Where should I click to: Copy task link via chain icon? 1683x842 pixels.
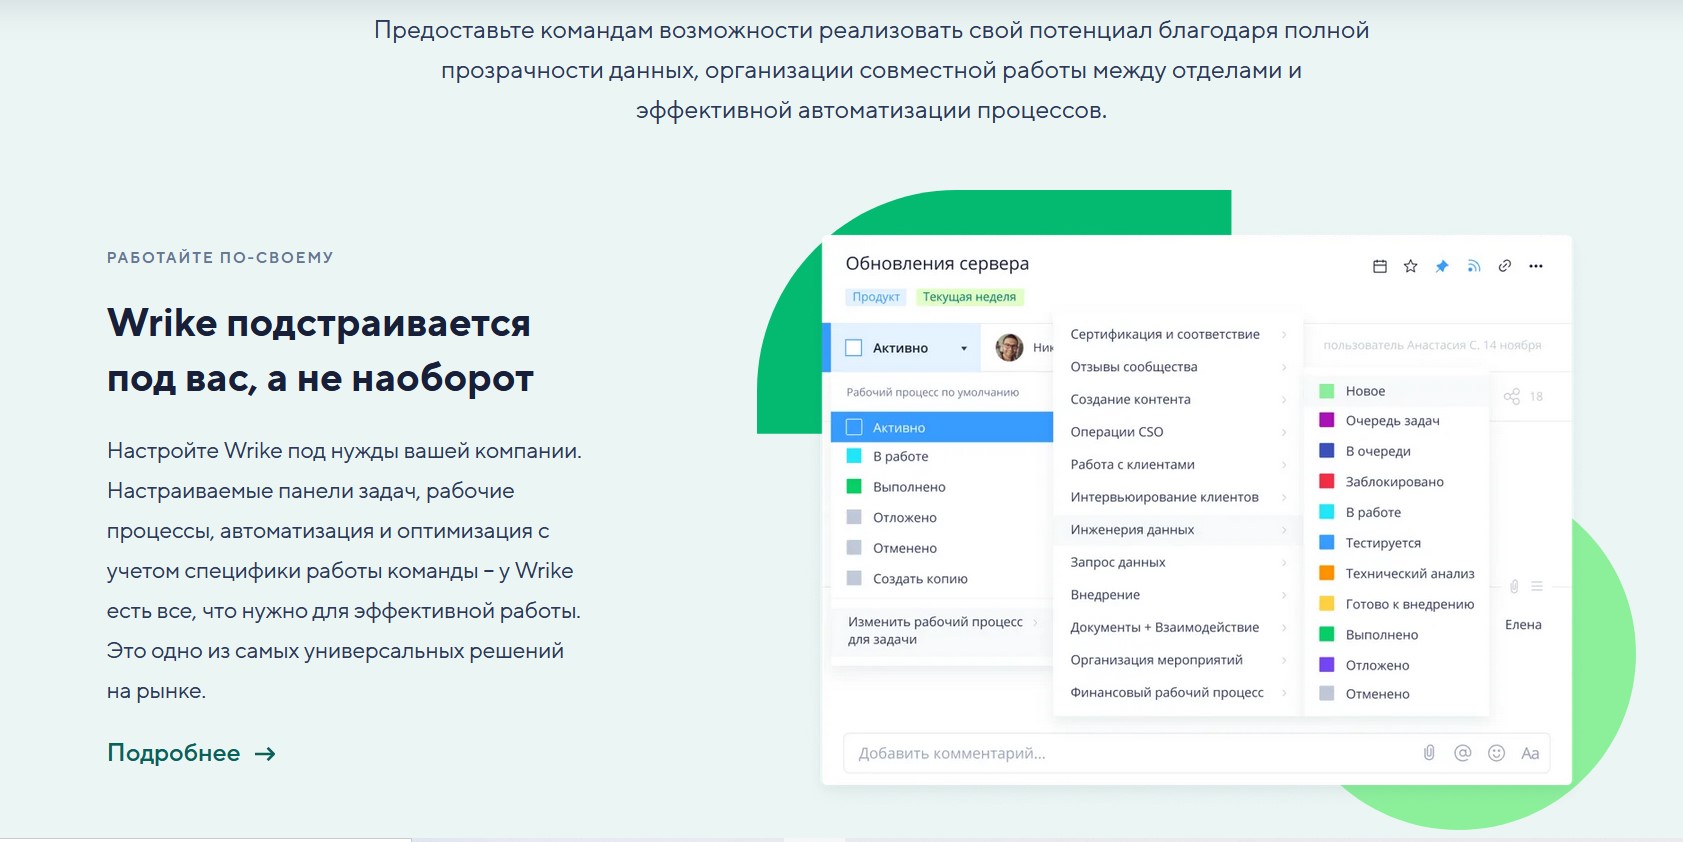[1504, 266]
